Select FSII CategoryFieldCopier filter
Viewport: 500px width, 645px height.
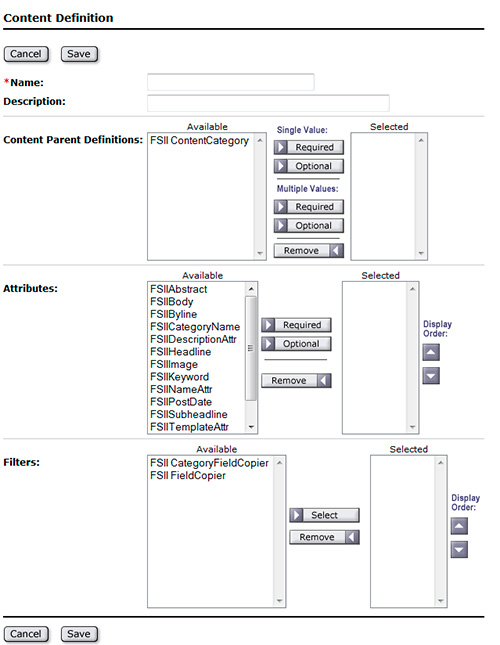click(209, 463)
